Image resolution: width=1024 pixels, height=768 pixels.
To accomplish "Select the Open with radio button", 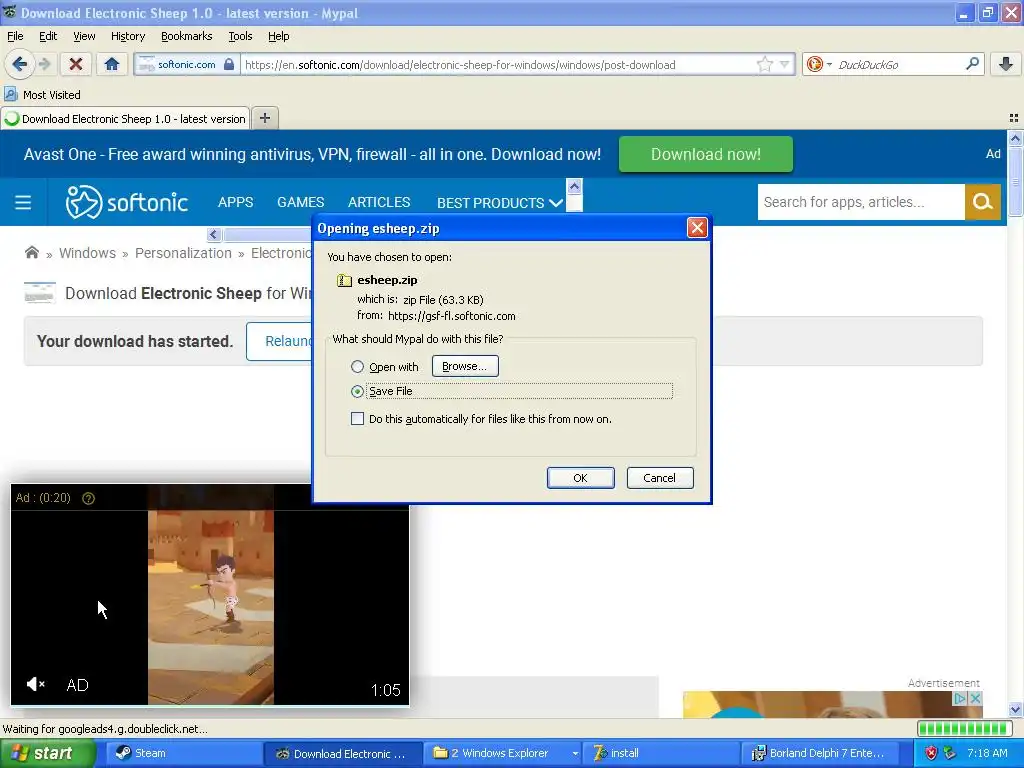I will point(357,366).
